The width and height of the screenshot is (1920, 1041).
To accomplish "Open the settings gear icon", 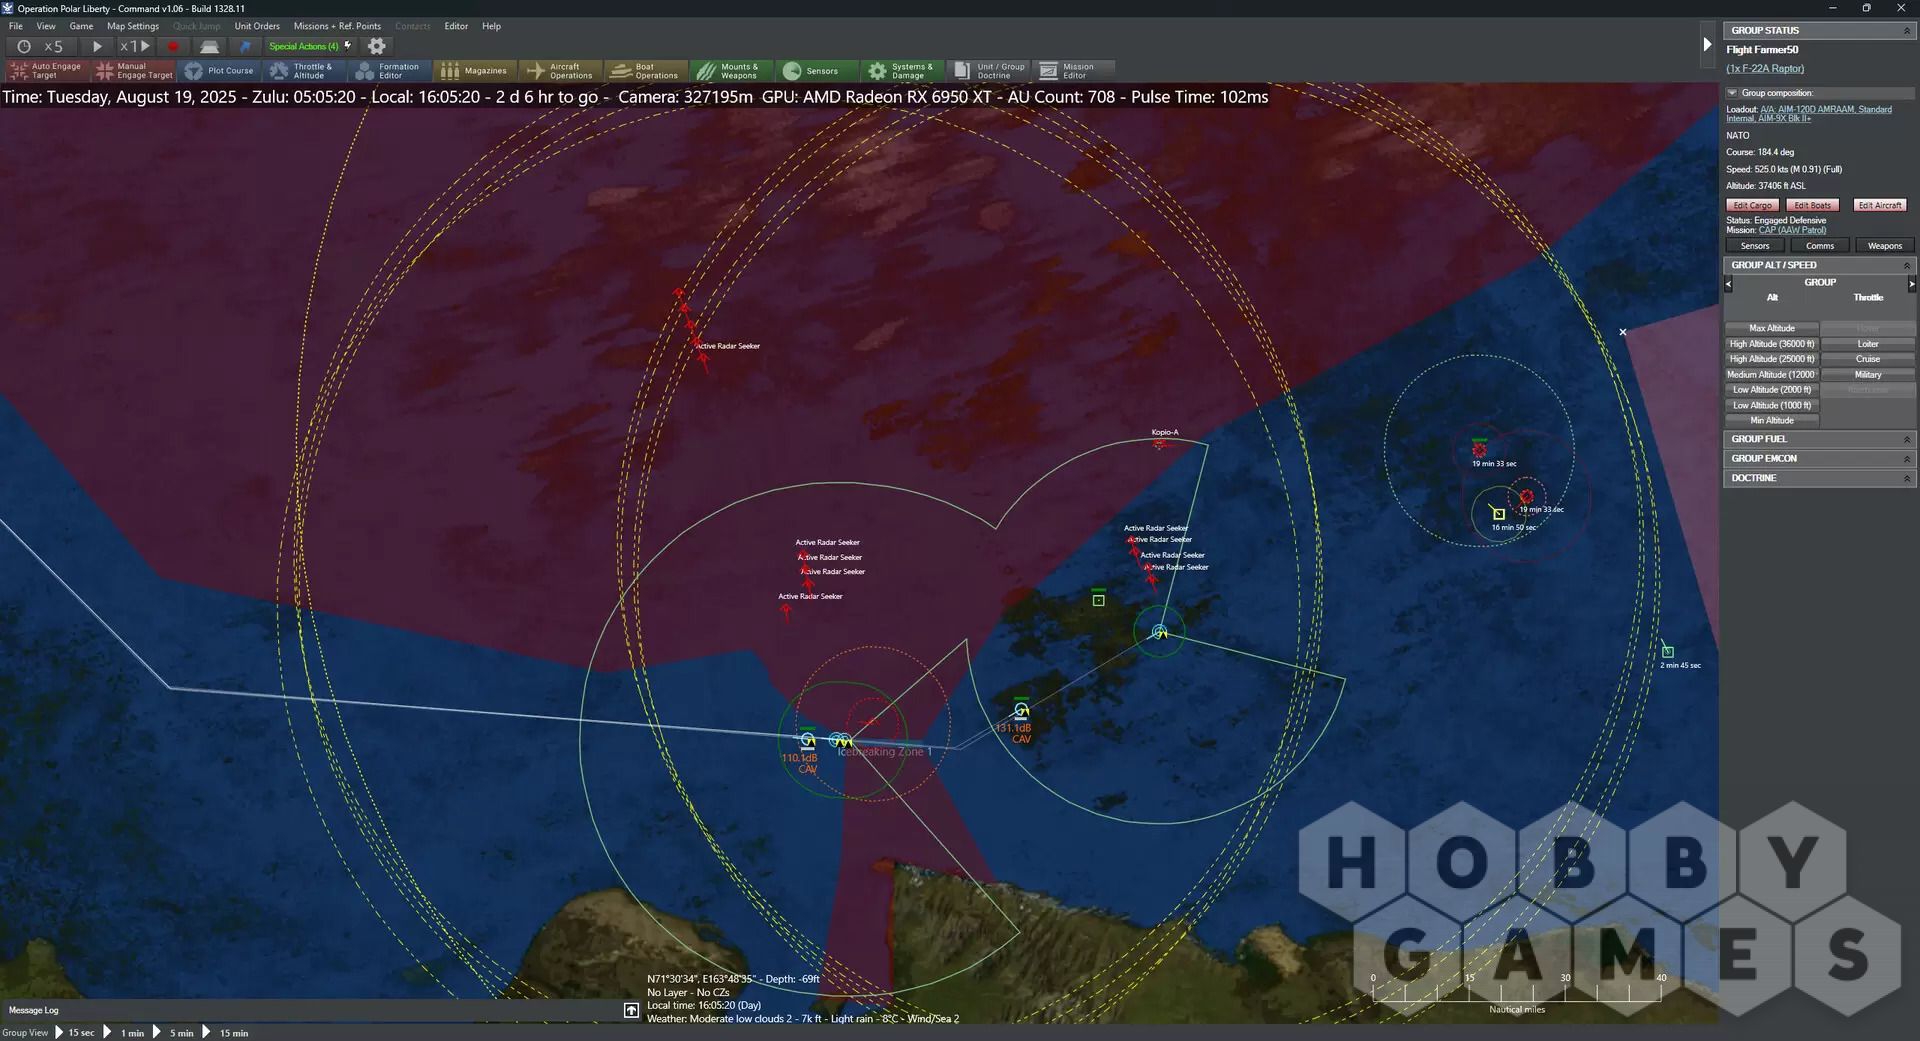I will click(x=377, y=46).
